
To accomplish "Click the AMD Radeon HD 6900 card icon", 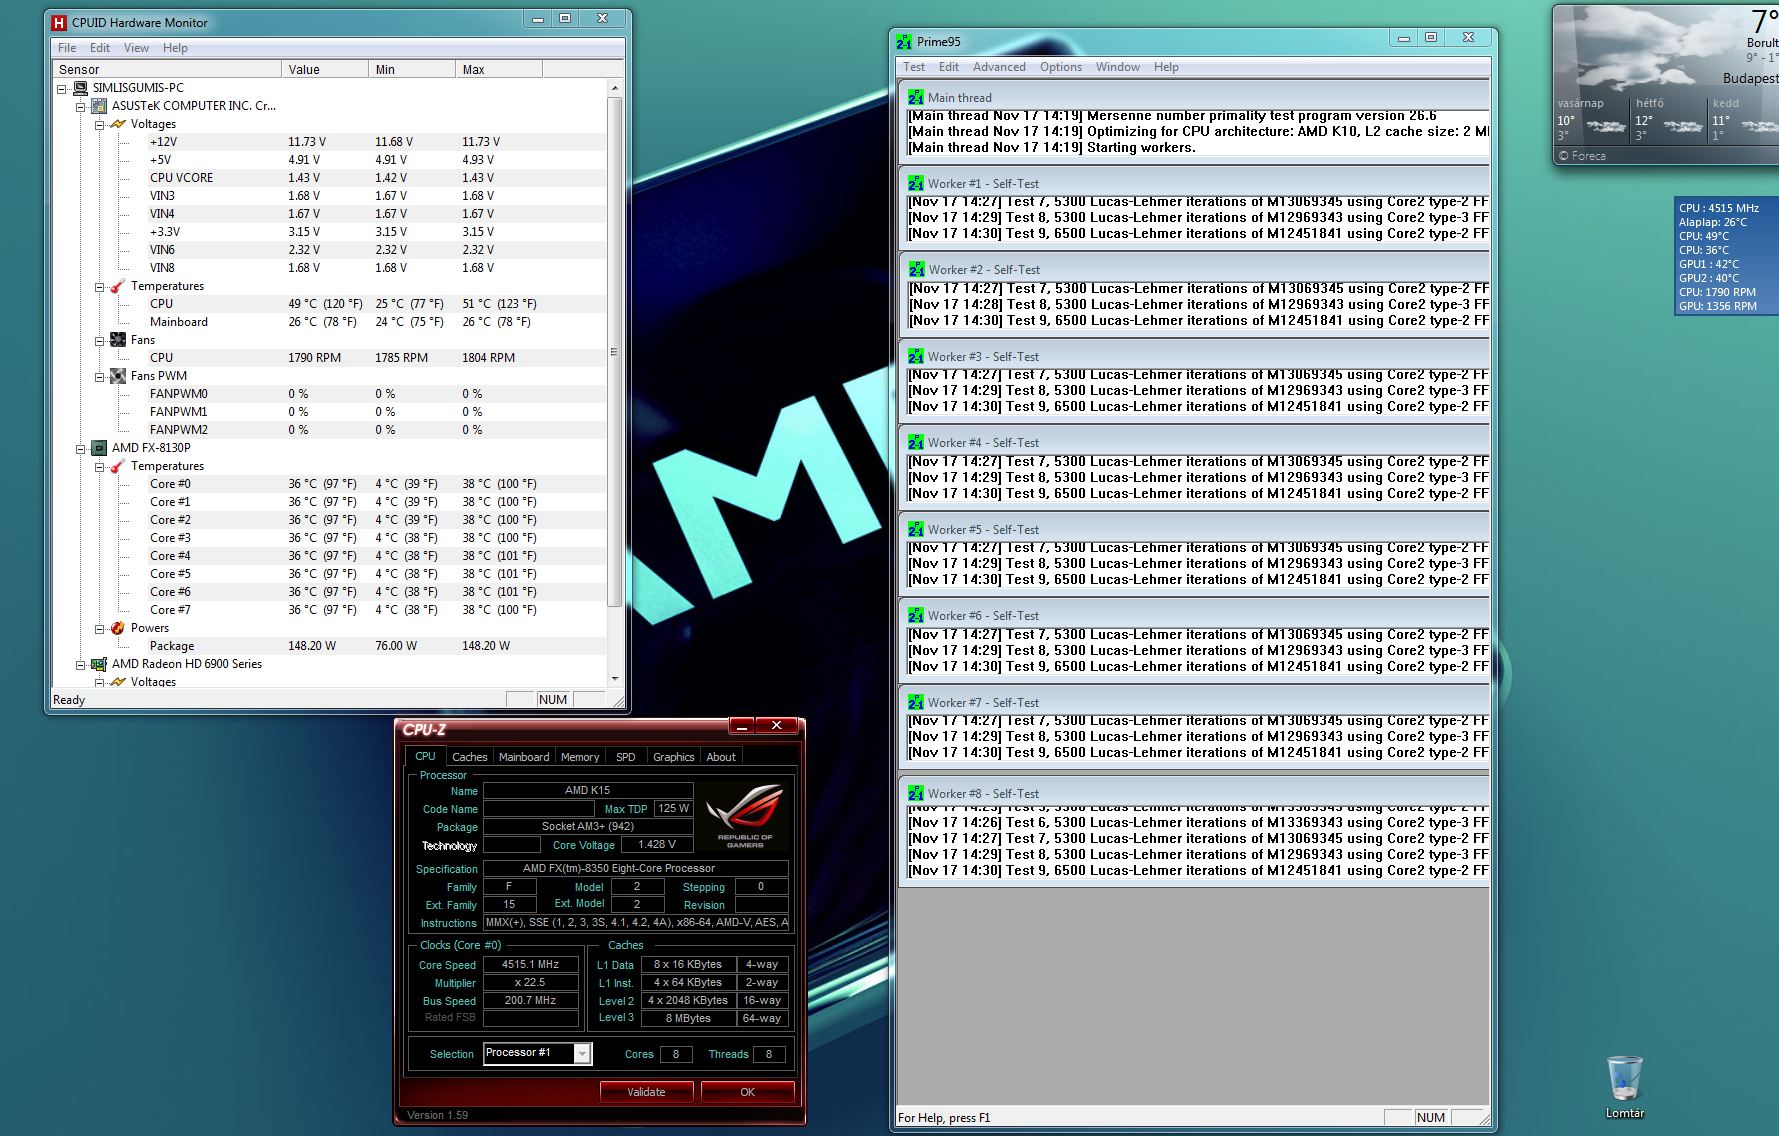I will [99, 664].
